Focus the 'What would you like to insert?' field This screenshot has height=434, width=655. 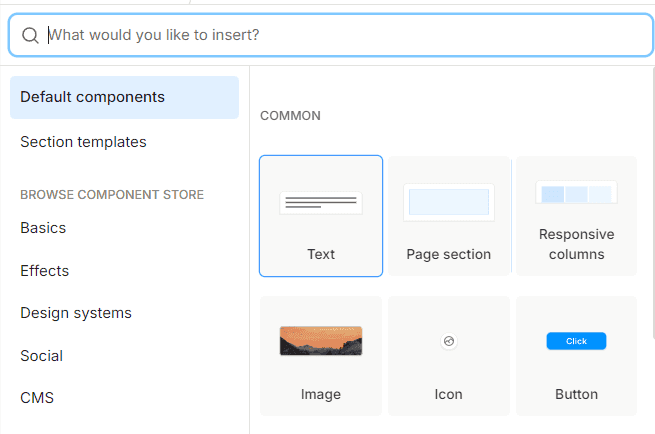pyautogui.click(x=330, y=35)
